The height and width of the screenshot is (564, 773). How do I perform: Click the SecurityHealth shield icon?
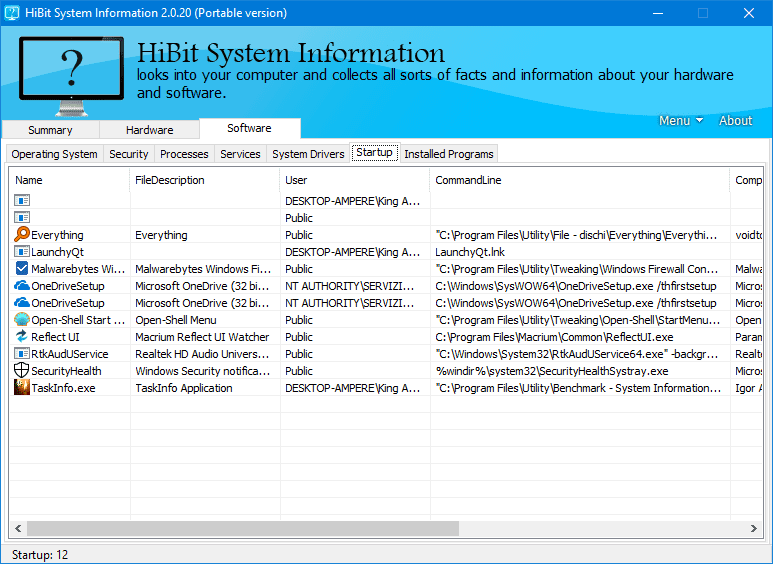point(22,371)
